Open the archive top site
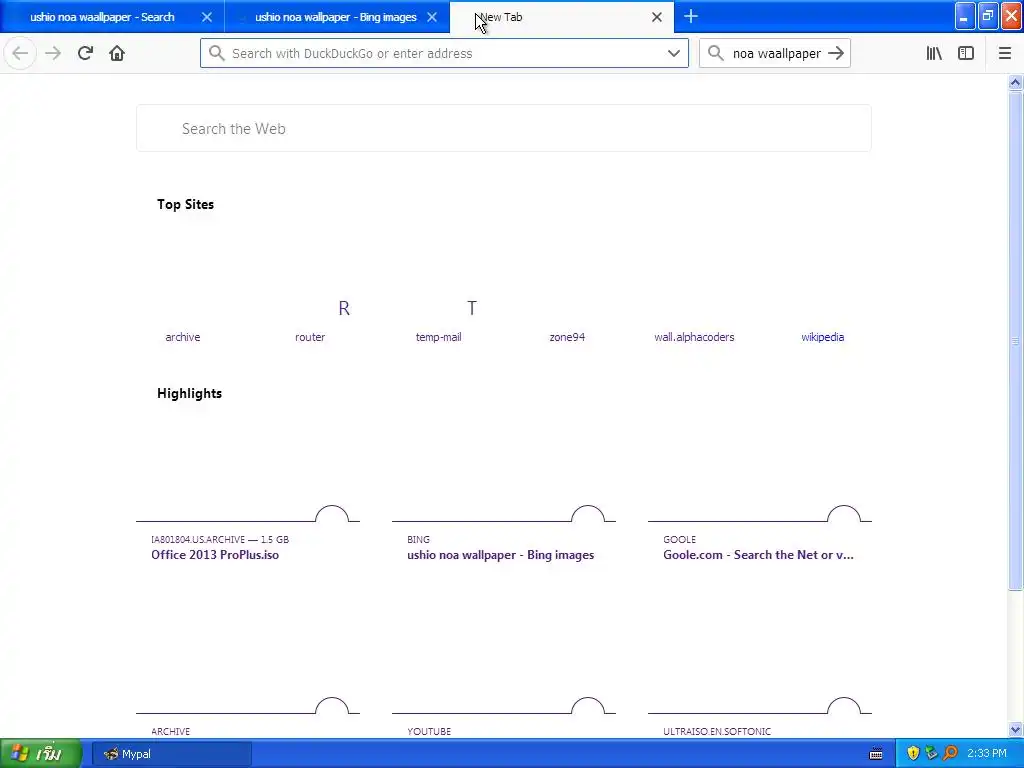Screen dimensions: 1024x768 (183, 337)
